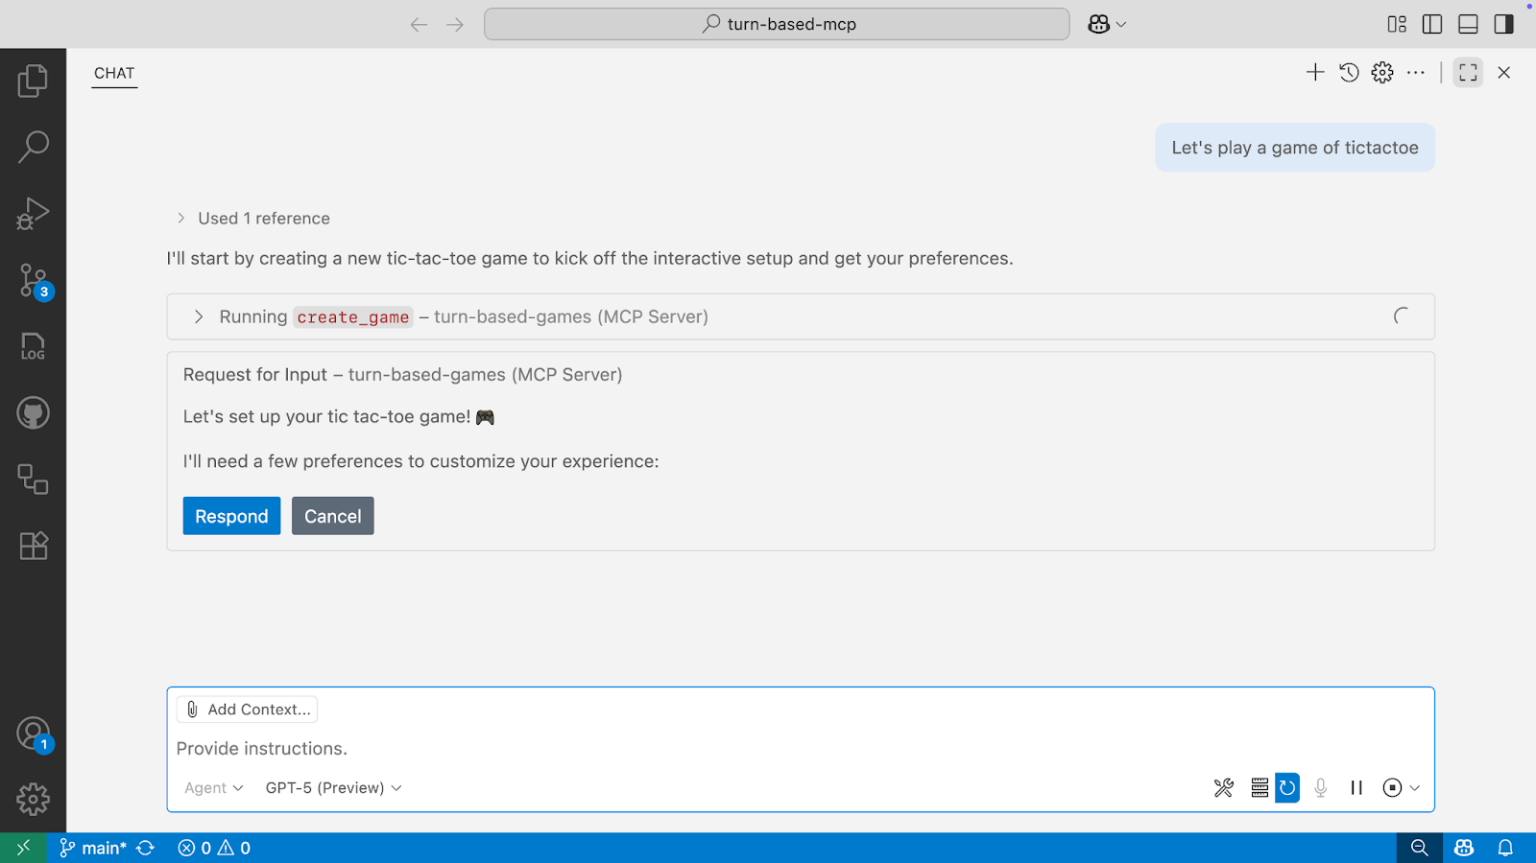The image size is (1536, 863).
Task: Open the Agent mode dropdown
Action: [212, 787]
